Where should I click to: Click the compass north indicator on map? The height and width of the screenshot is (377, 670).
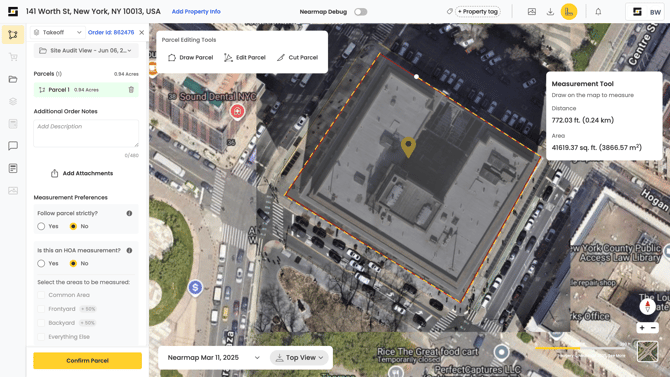[647, 306]
